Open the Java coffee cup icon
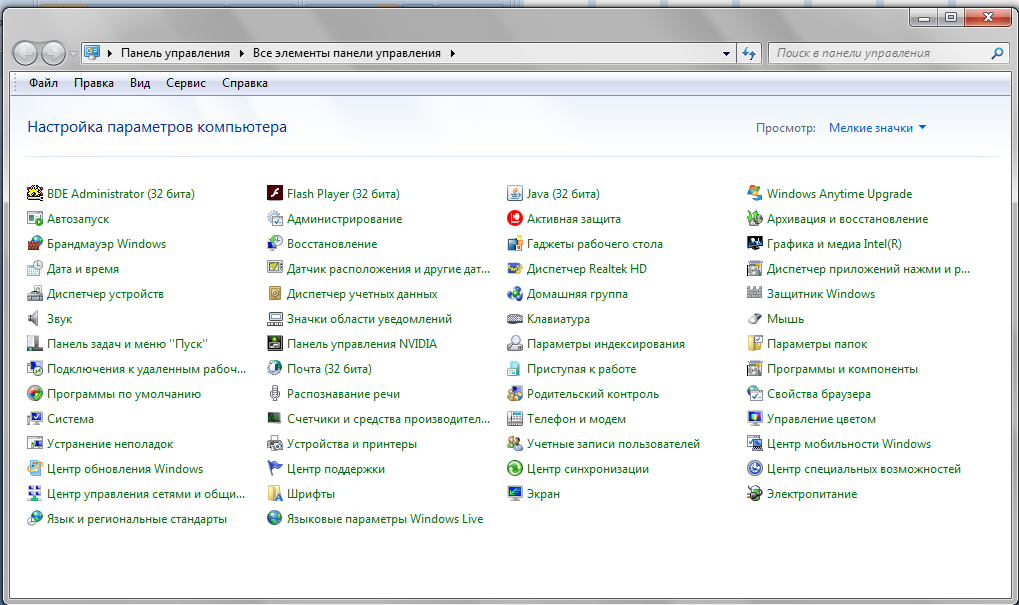Viewport: 1019px width, 605px height. (x=515, y=193)
